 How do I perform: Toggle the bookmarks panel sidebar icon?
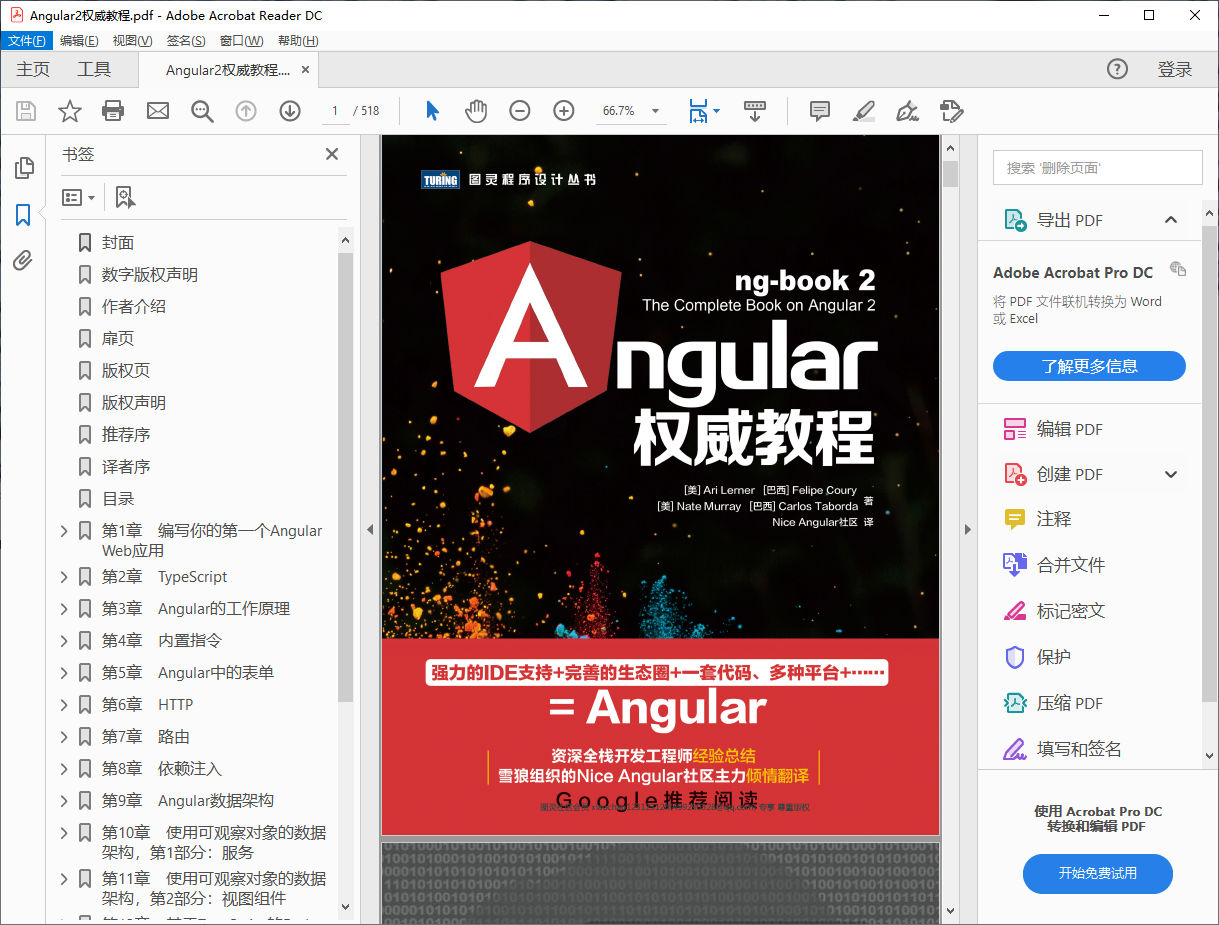(24, 215)
